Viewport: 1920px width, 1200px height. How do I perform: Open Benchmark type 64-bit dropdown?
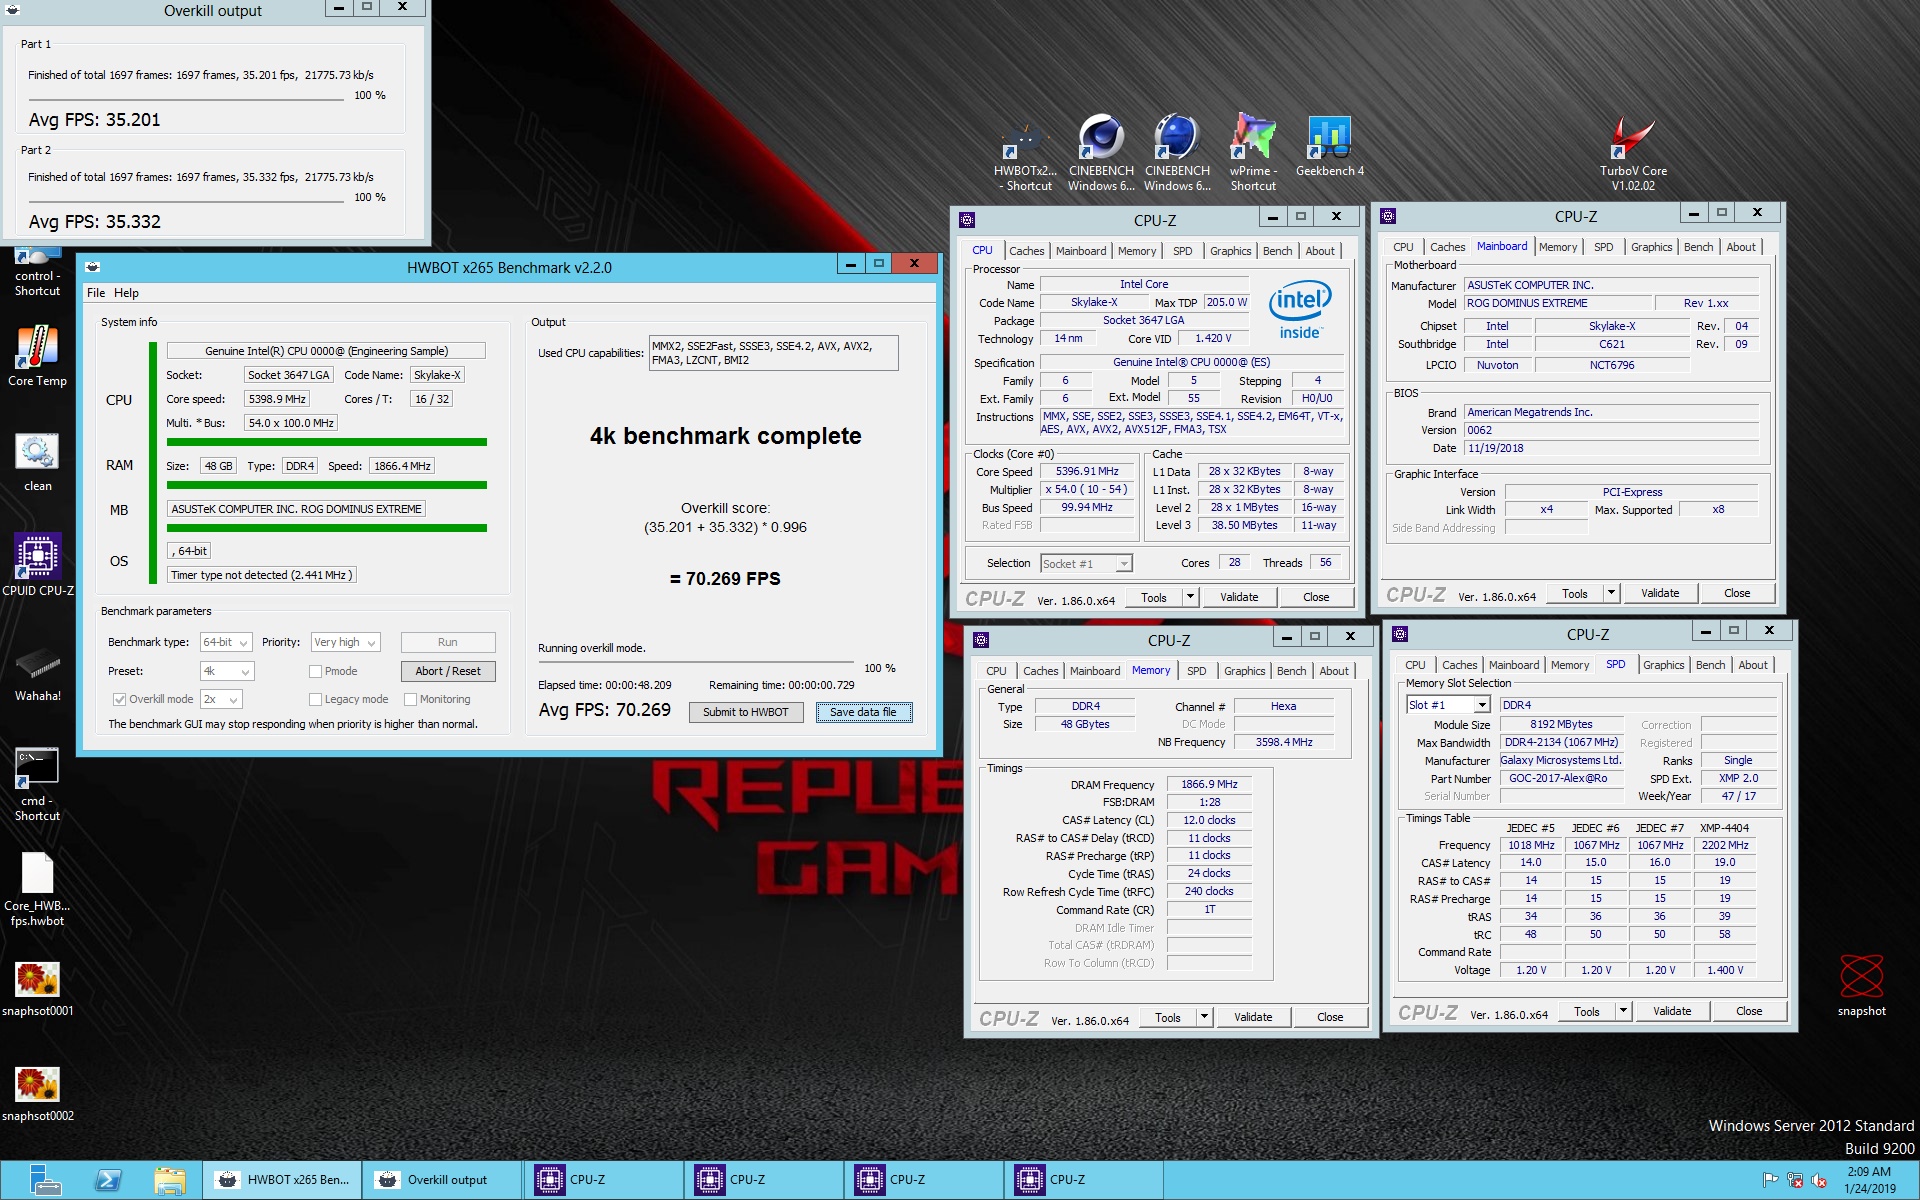[226, 642]
